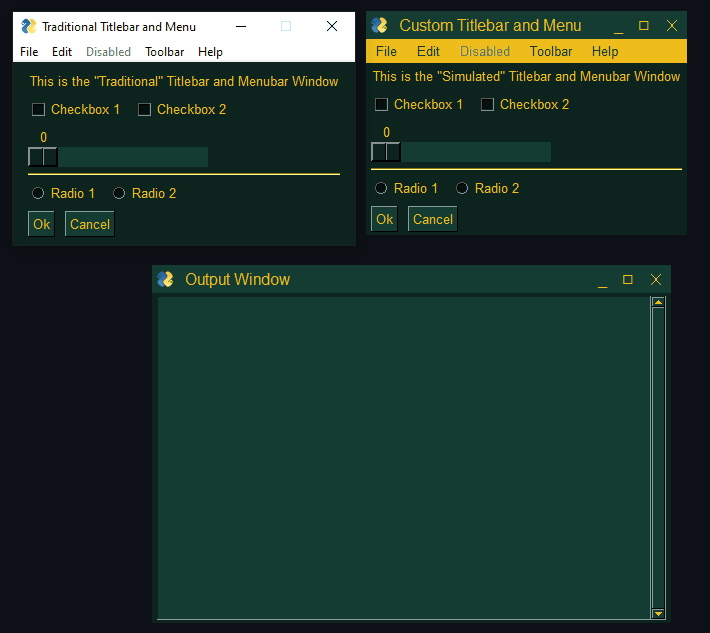Click Cancel in the Custom Titlebar window
Screen dimensions: 710x633
(x=433, y=219)
